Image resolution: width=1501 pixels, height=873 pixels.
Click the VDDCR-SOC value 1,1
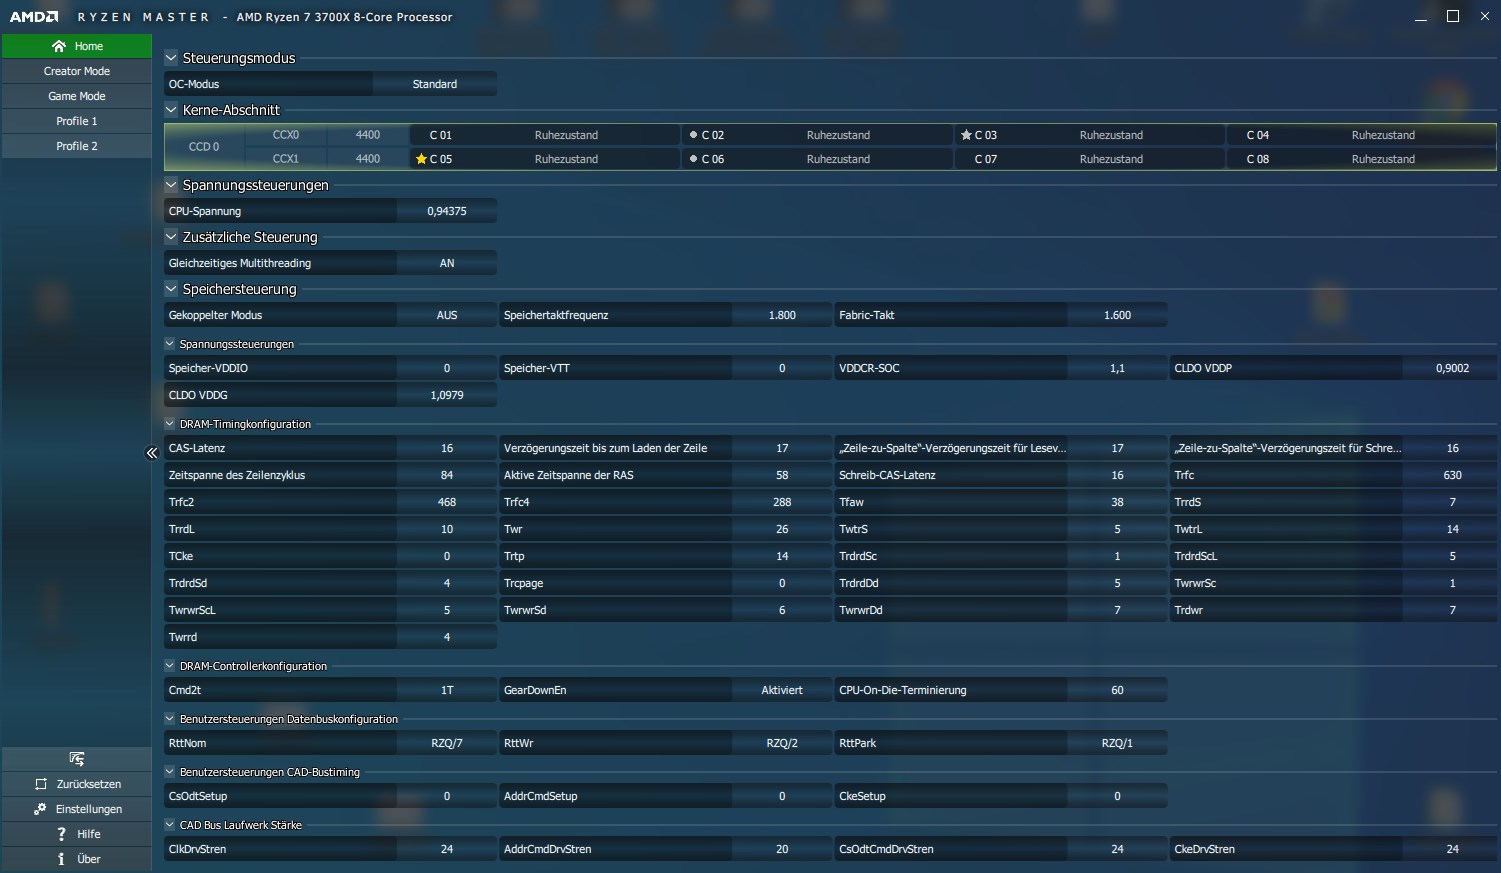coord(1117,368)
